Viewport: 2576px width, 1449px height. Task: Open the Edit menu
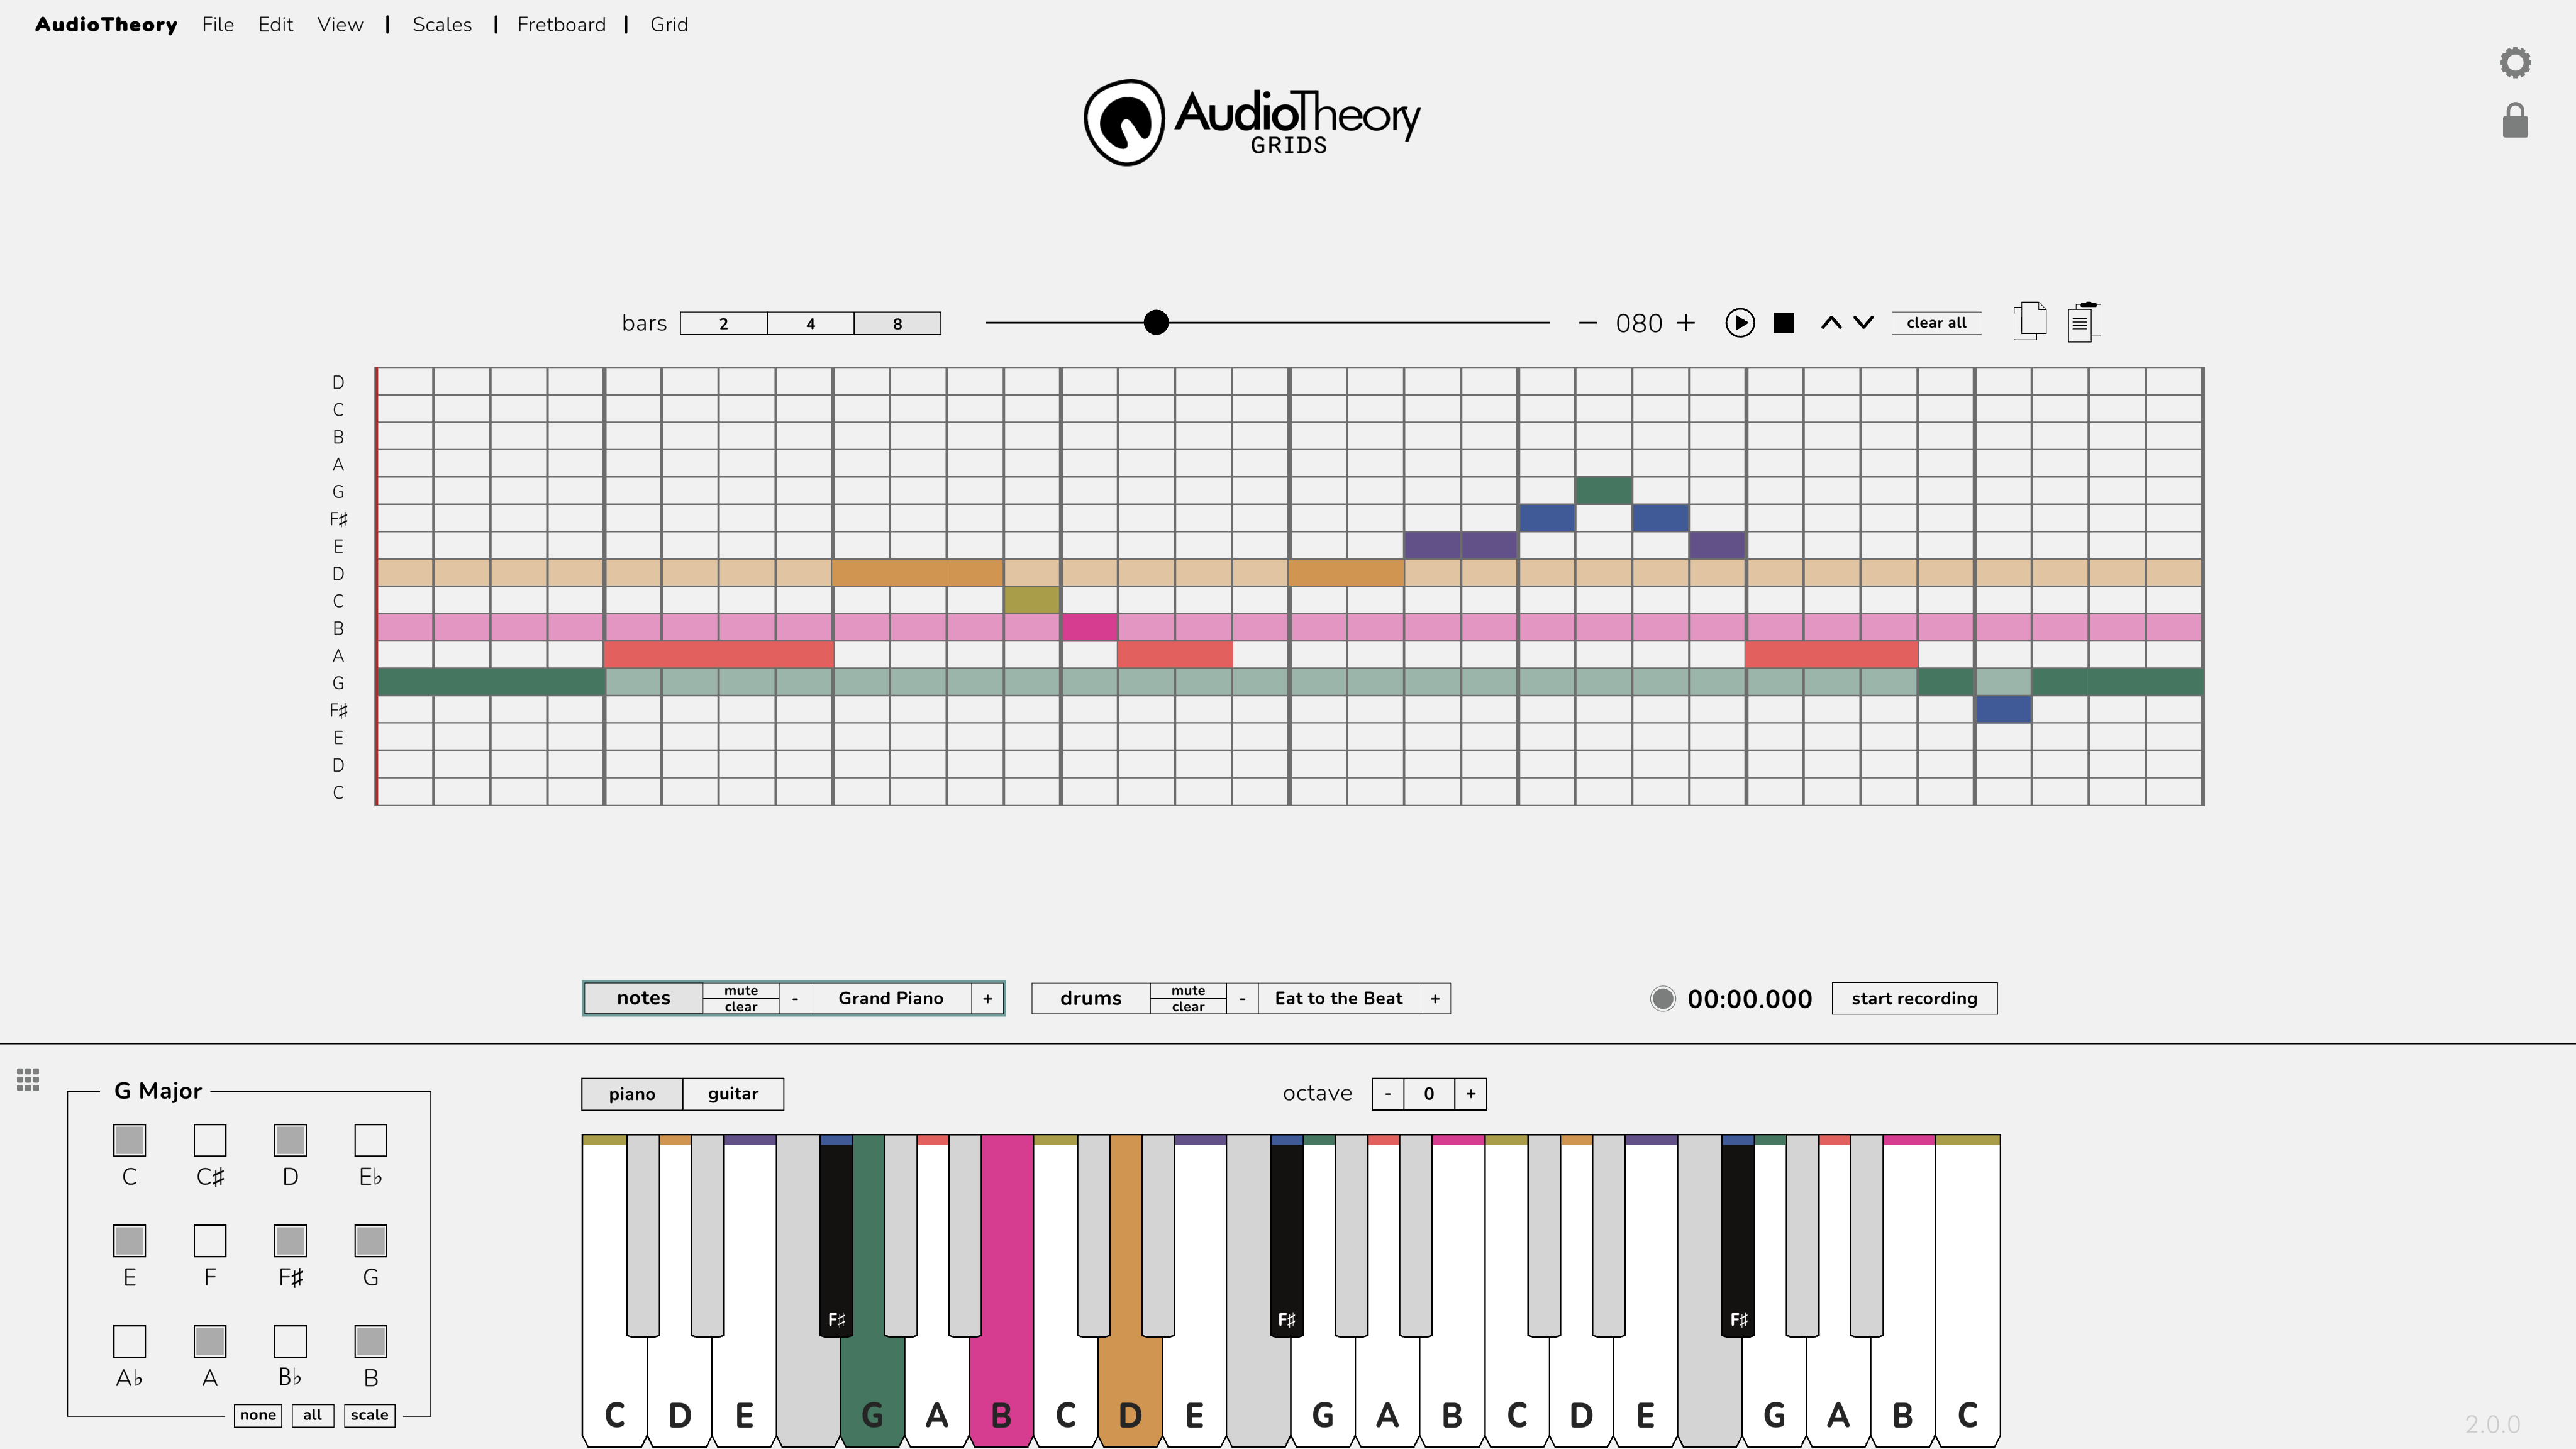tap(275, 24)
